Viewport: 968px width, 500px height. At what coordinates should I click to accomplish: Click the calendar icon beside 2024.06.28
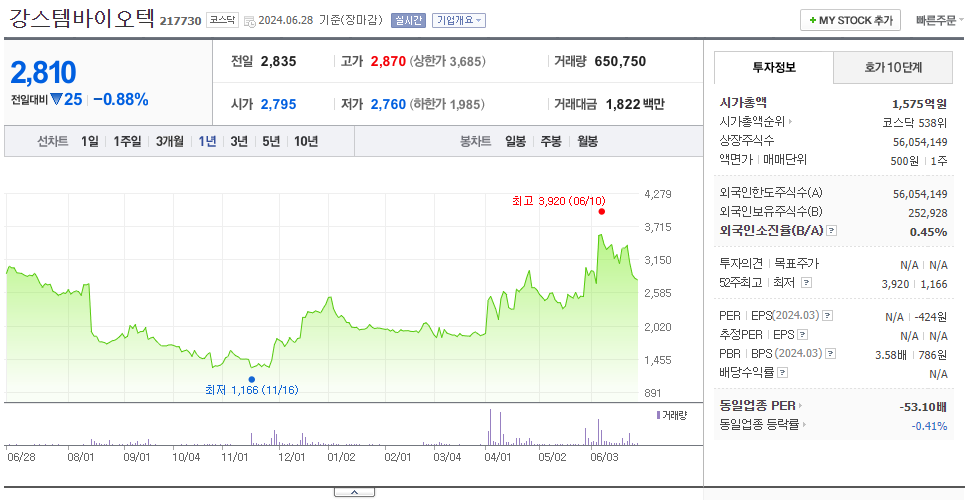click(250, 21)
